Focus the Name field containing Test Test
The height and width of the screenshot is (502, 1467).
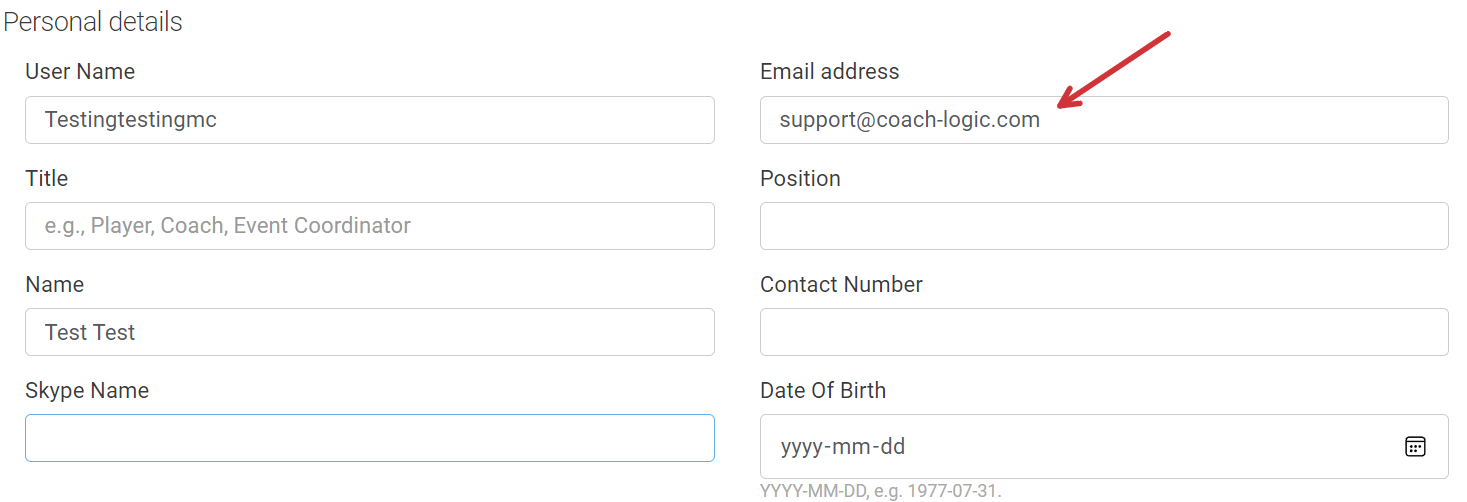tap(370, 332)
